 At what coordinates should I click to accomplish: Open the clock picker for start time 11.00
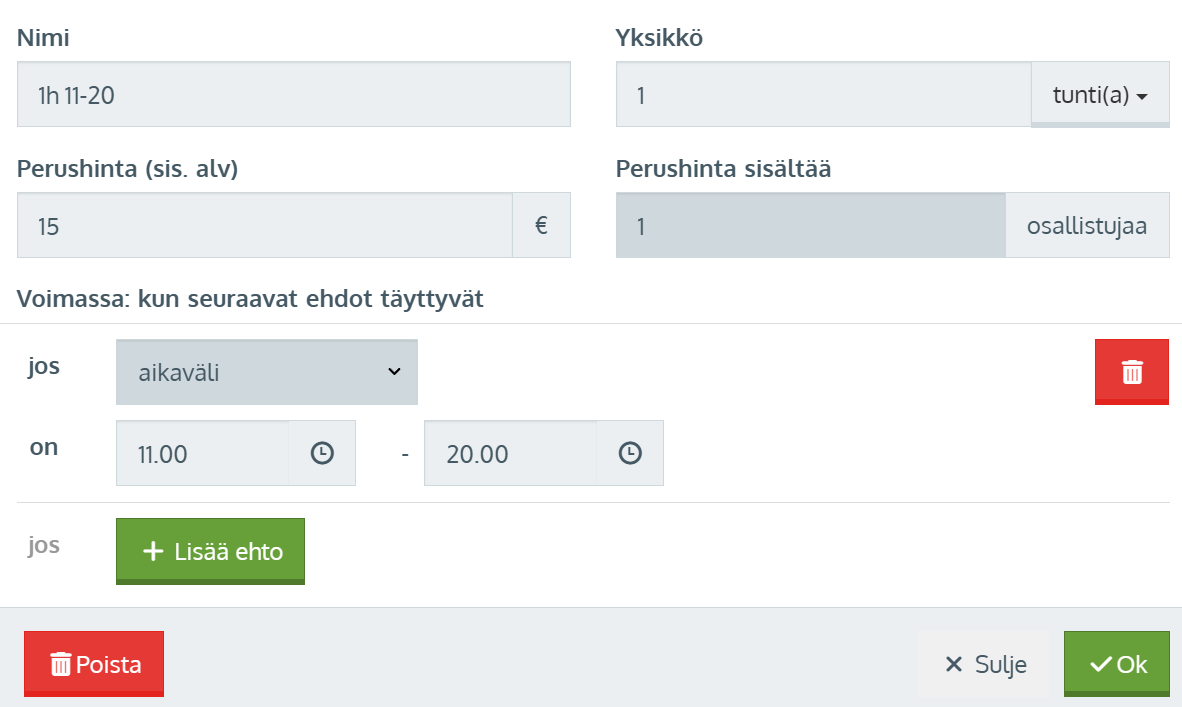[322, 453]
